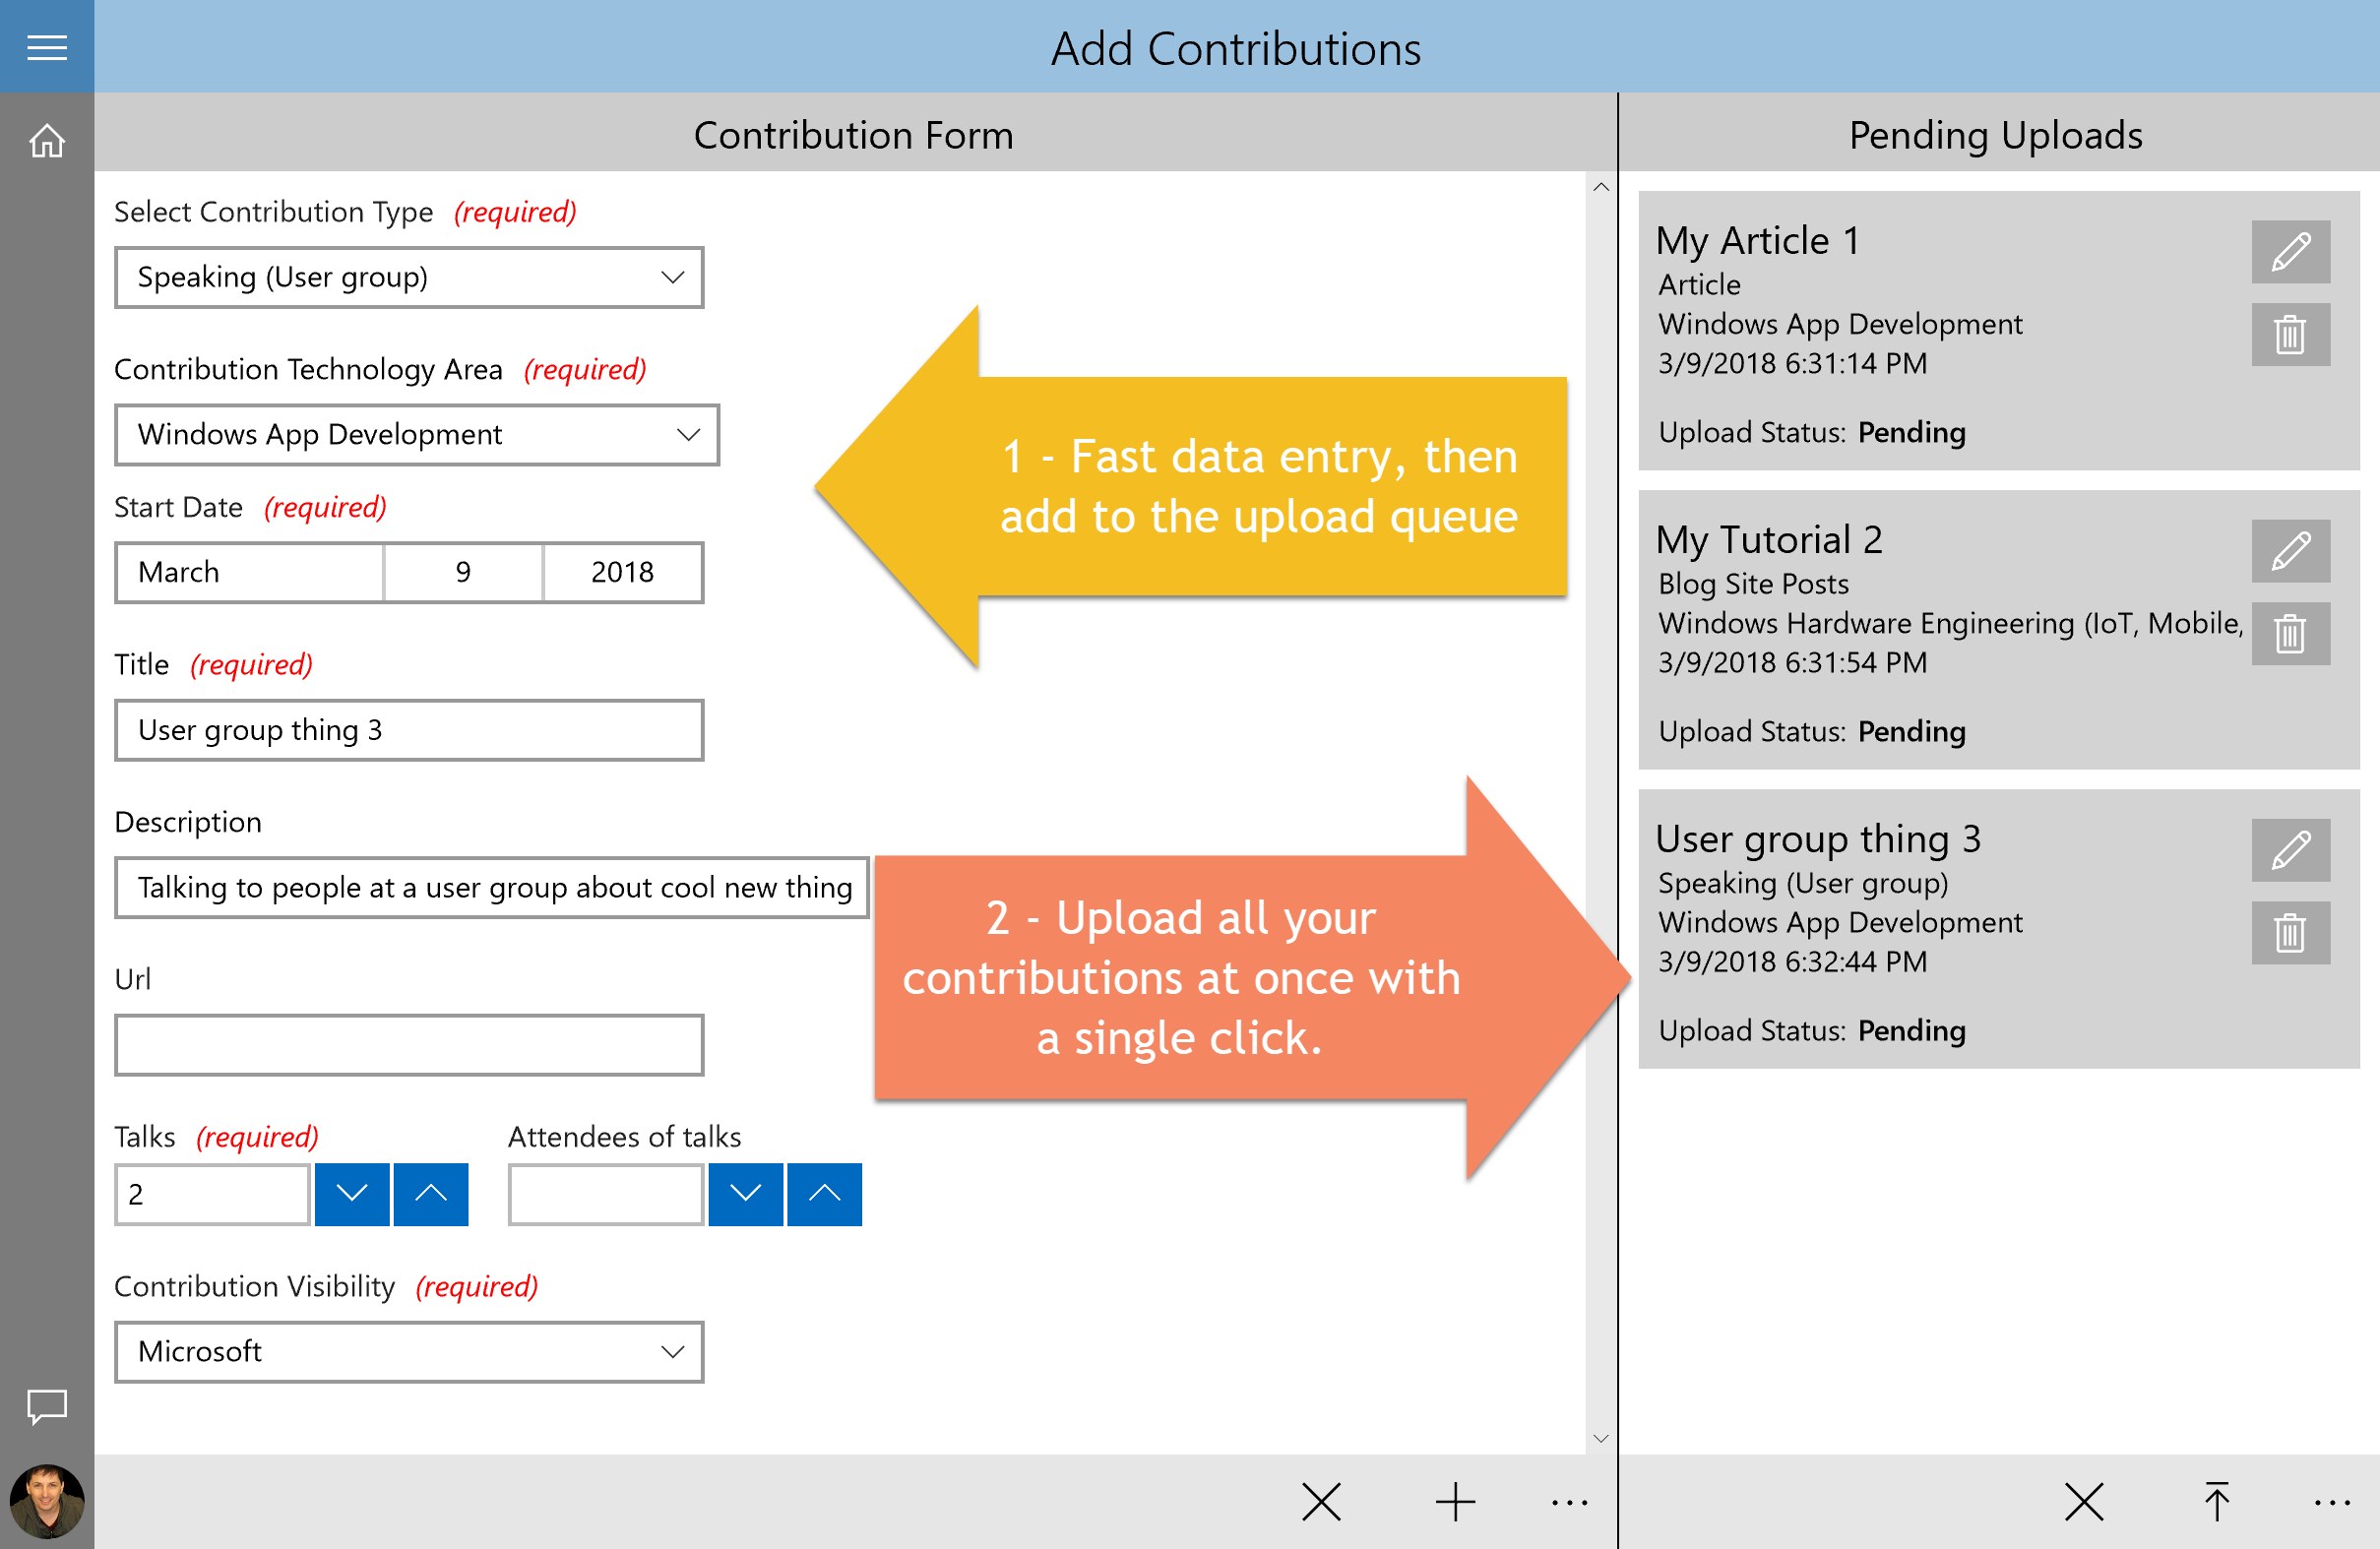Click into the Url text field
The image size is (2380, 1549).
pos(409,1044)
